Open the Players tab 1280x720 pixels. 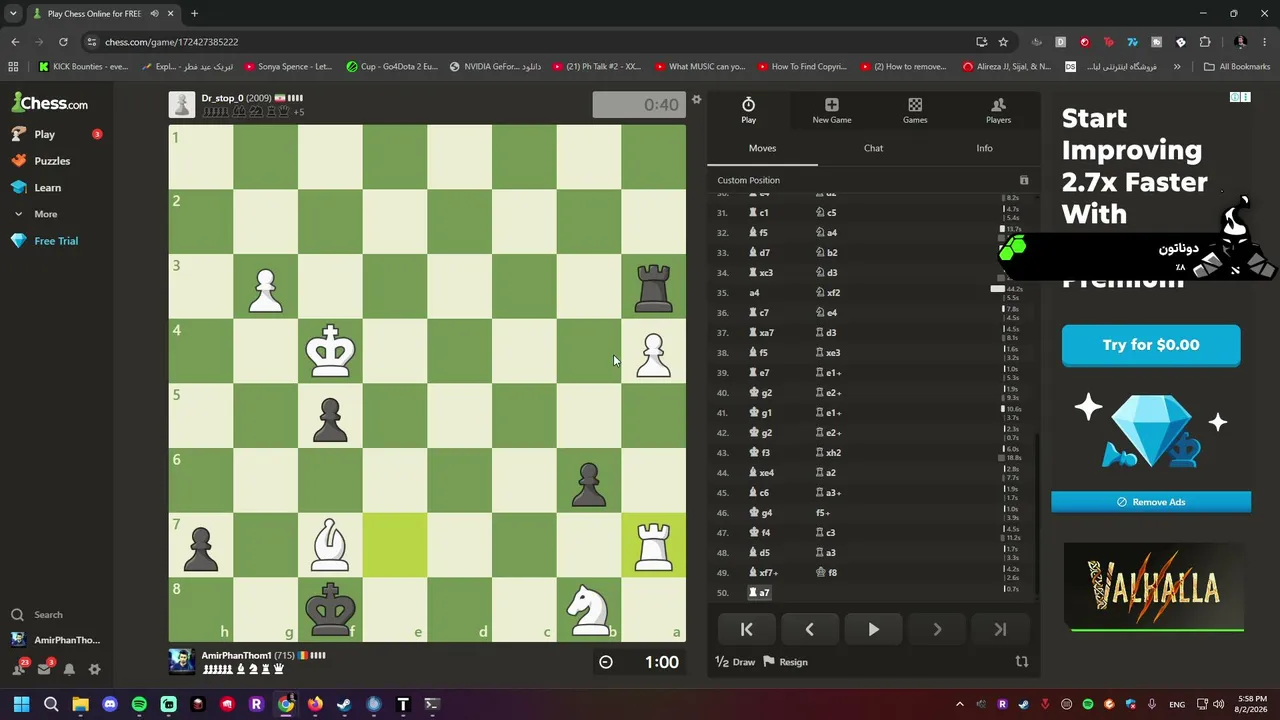coord(998,110)
